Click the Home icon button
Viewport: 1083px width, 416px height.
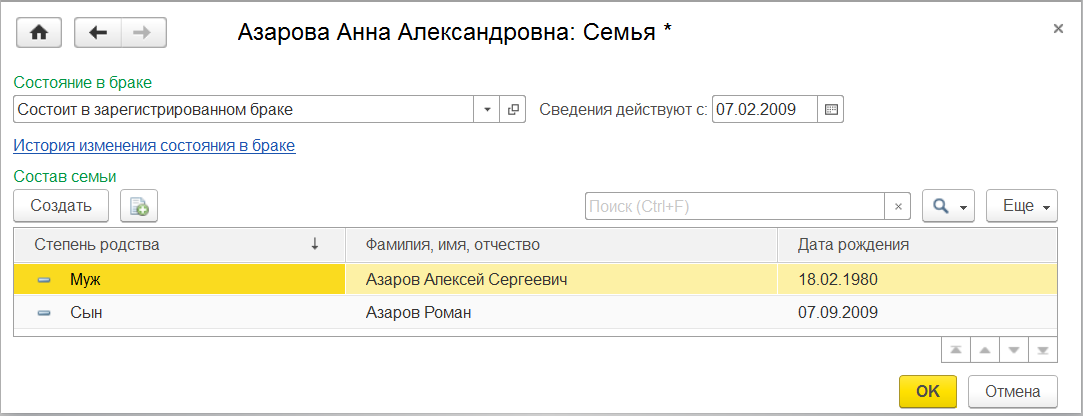pos(39,33)
